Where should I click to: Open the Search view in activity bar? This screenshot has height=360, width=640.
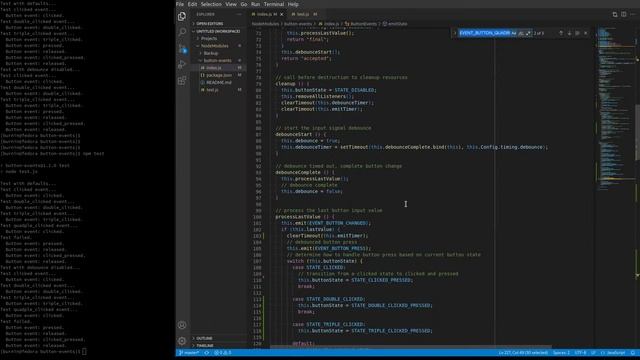pyautogui.click(x=182, y=32)
